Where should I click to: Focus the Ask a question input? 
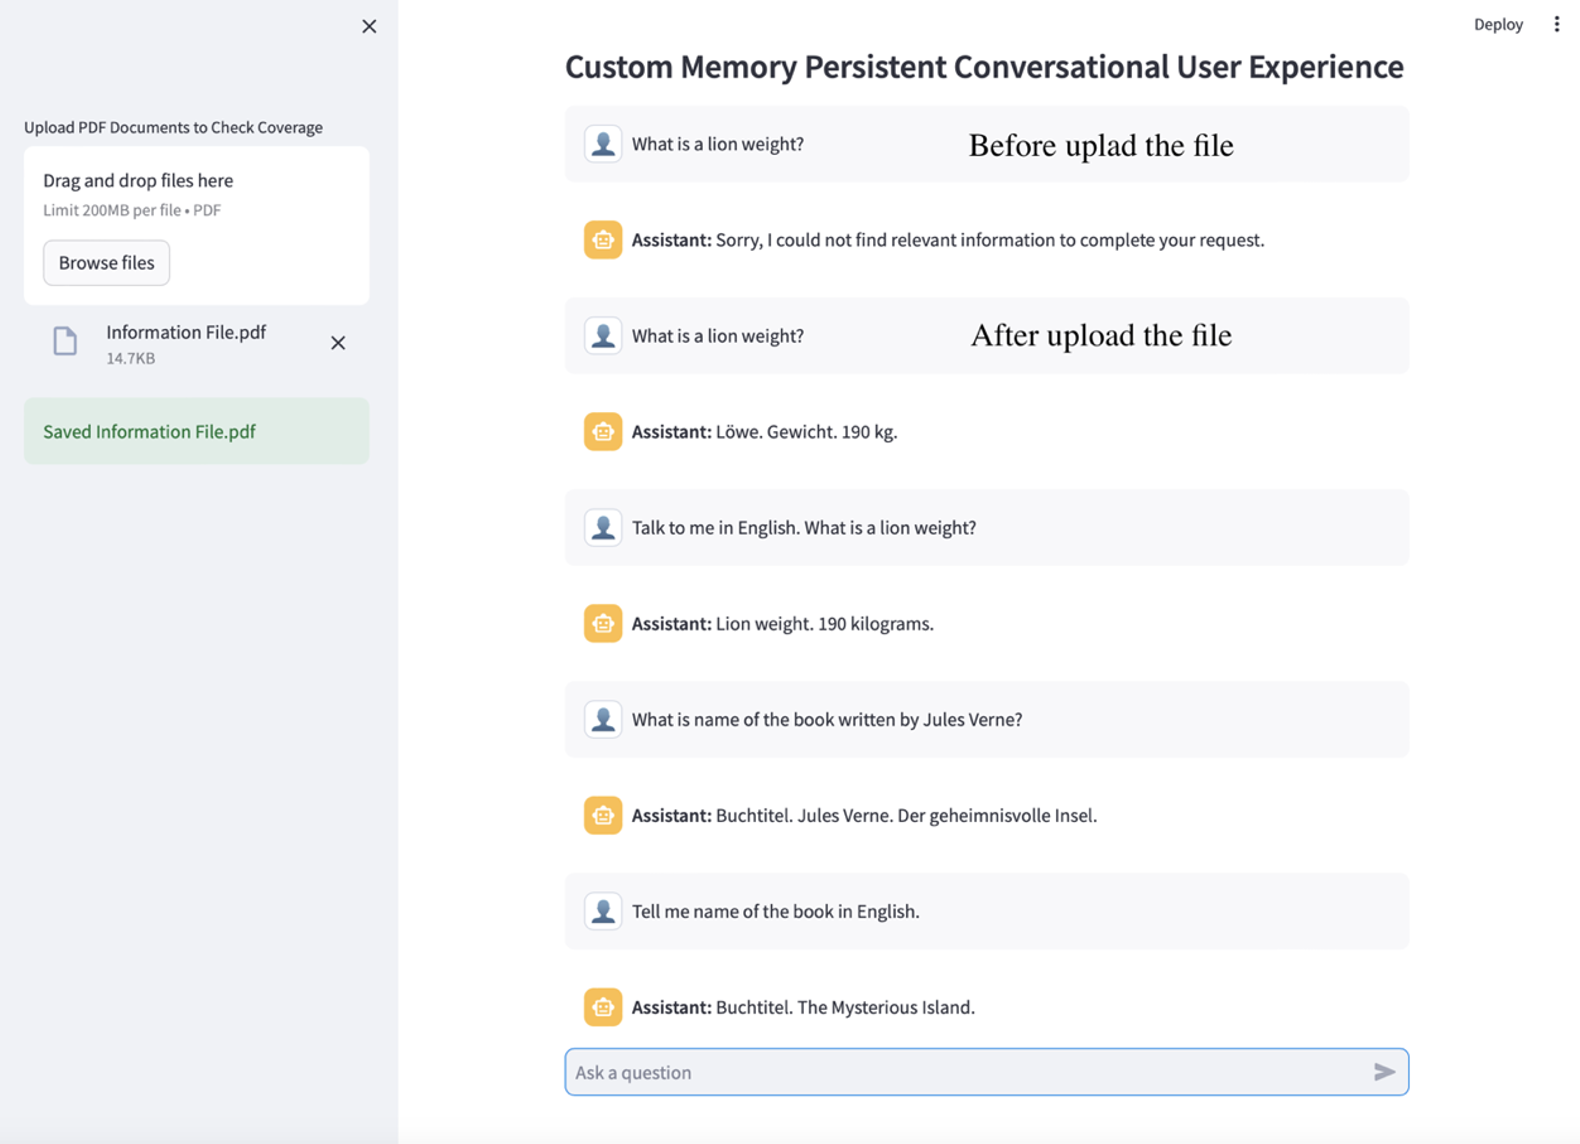pos(960,1072)
